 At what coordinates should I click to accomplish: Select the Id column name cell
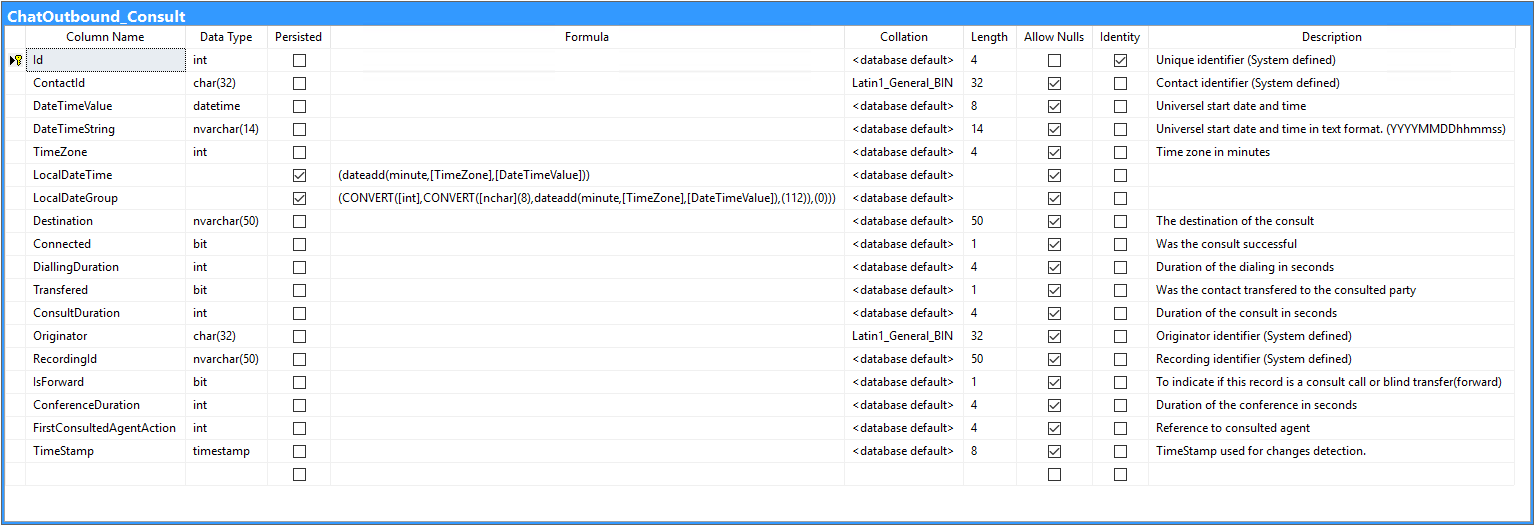(x=105, y=60)
